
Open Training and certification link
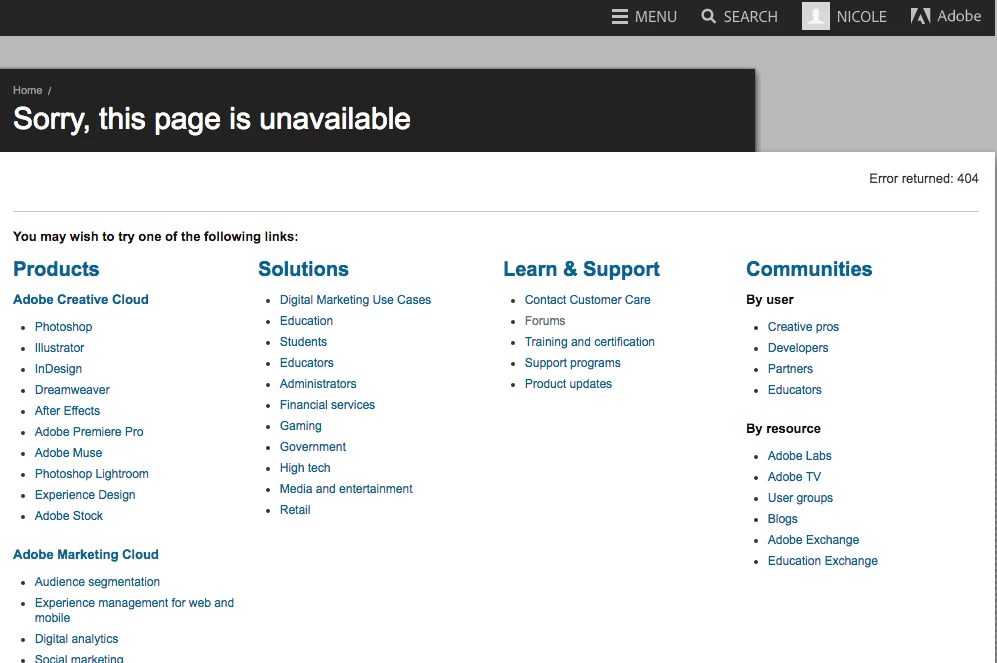pyautogui.click(x=589, y=341)
